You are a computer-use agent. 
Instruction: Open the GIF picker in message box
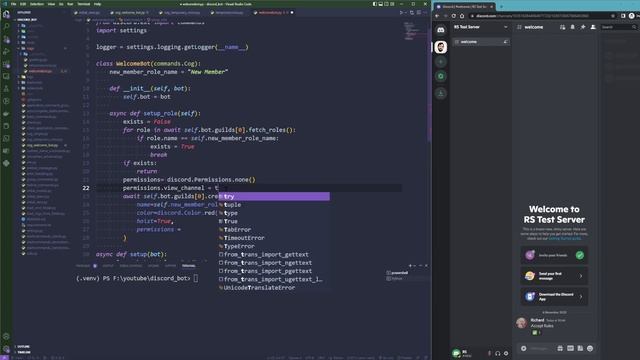[x=570, y=348]
